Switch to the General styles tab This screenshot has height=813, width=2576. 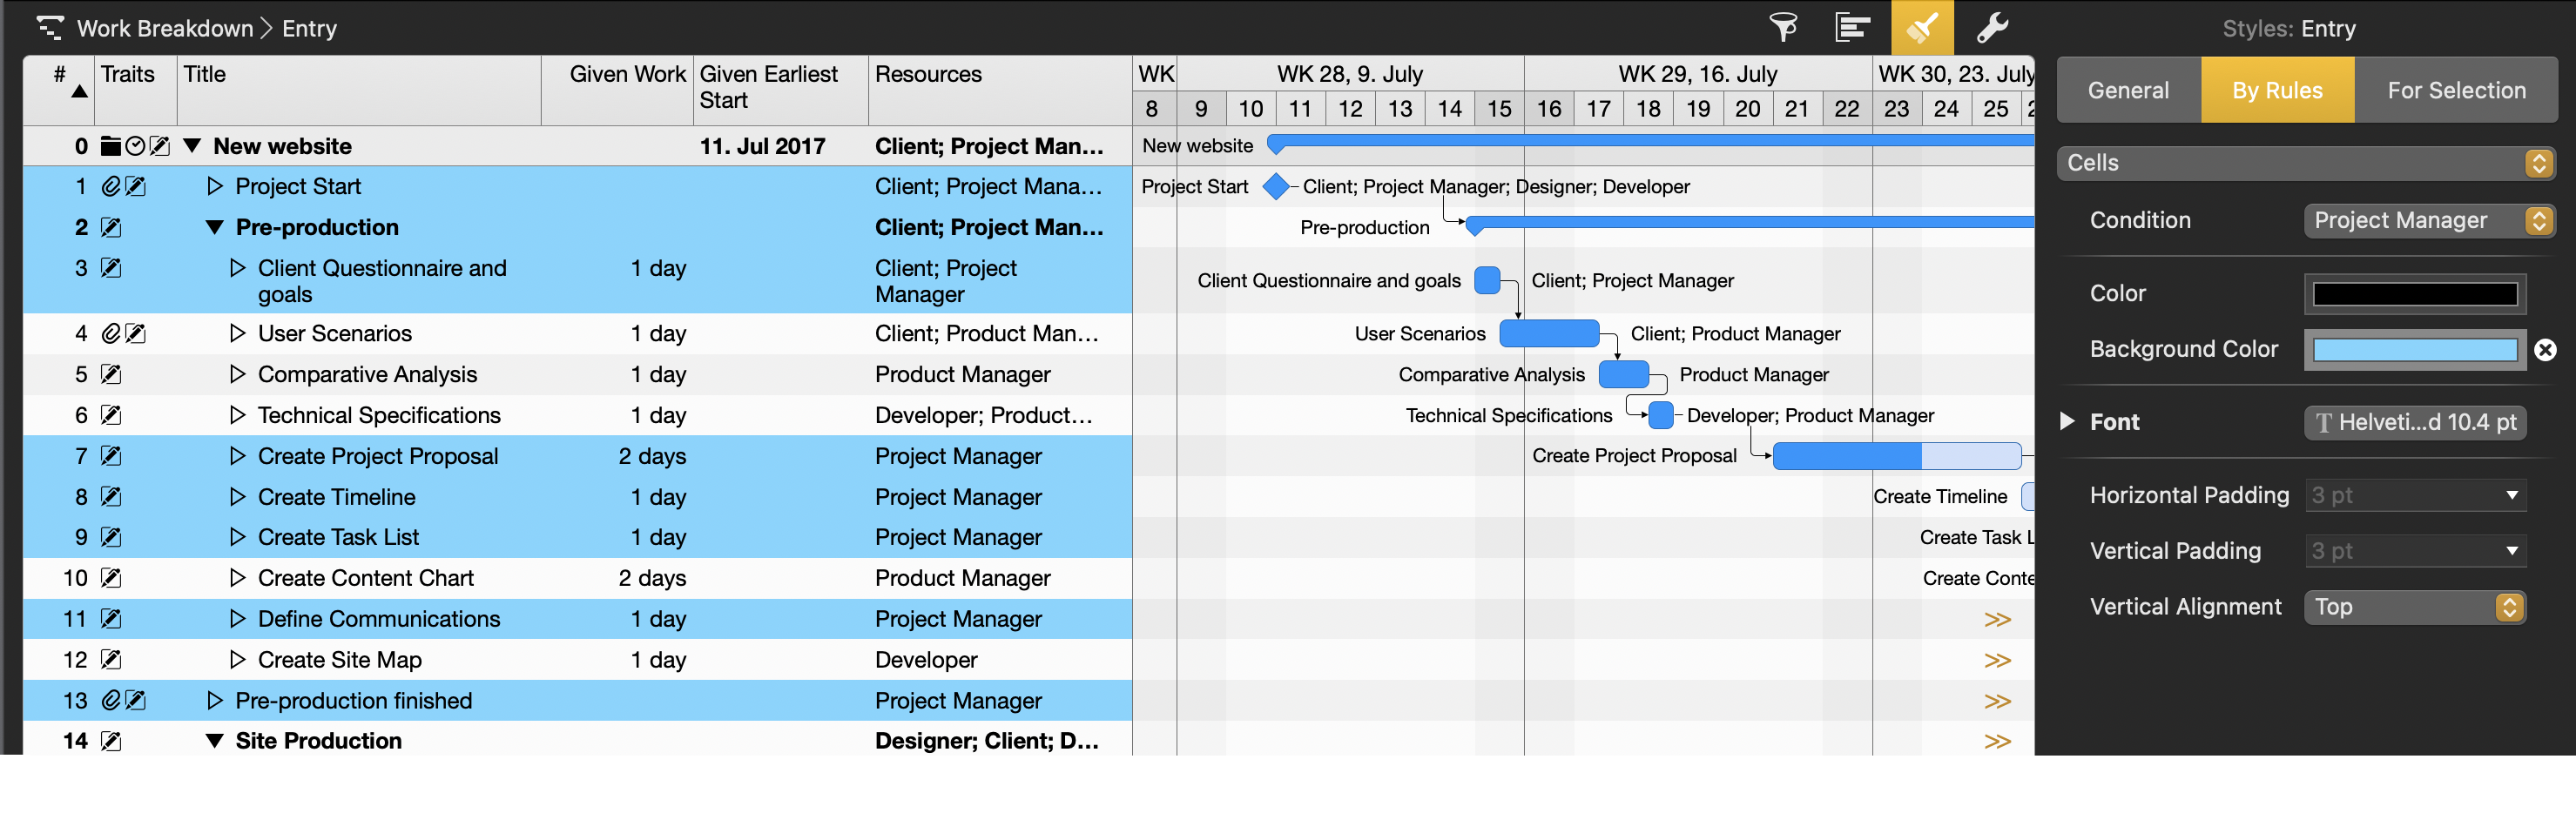pos(2128,90)
